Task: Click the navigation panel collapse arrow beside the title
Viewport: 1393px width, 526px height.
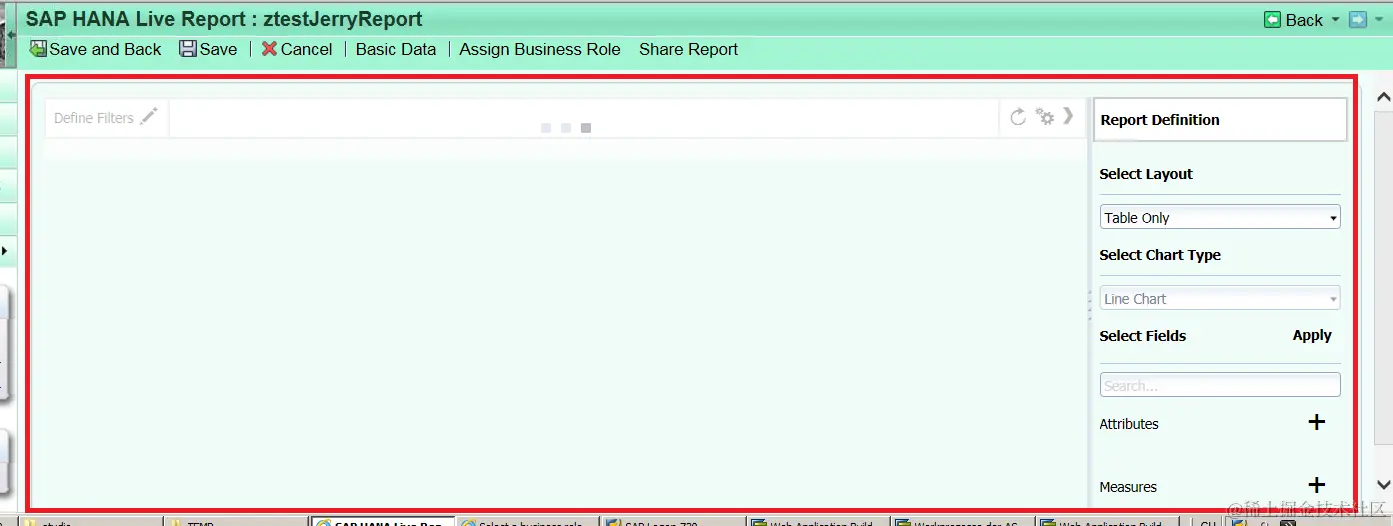Action: pyautogui.click(x=10, y=35)
